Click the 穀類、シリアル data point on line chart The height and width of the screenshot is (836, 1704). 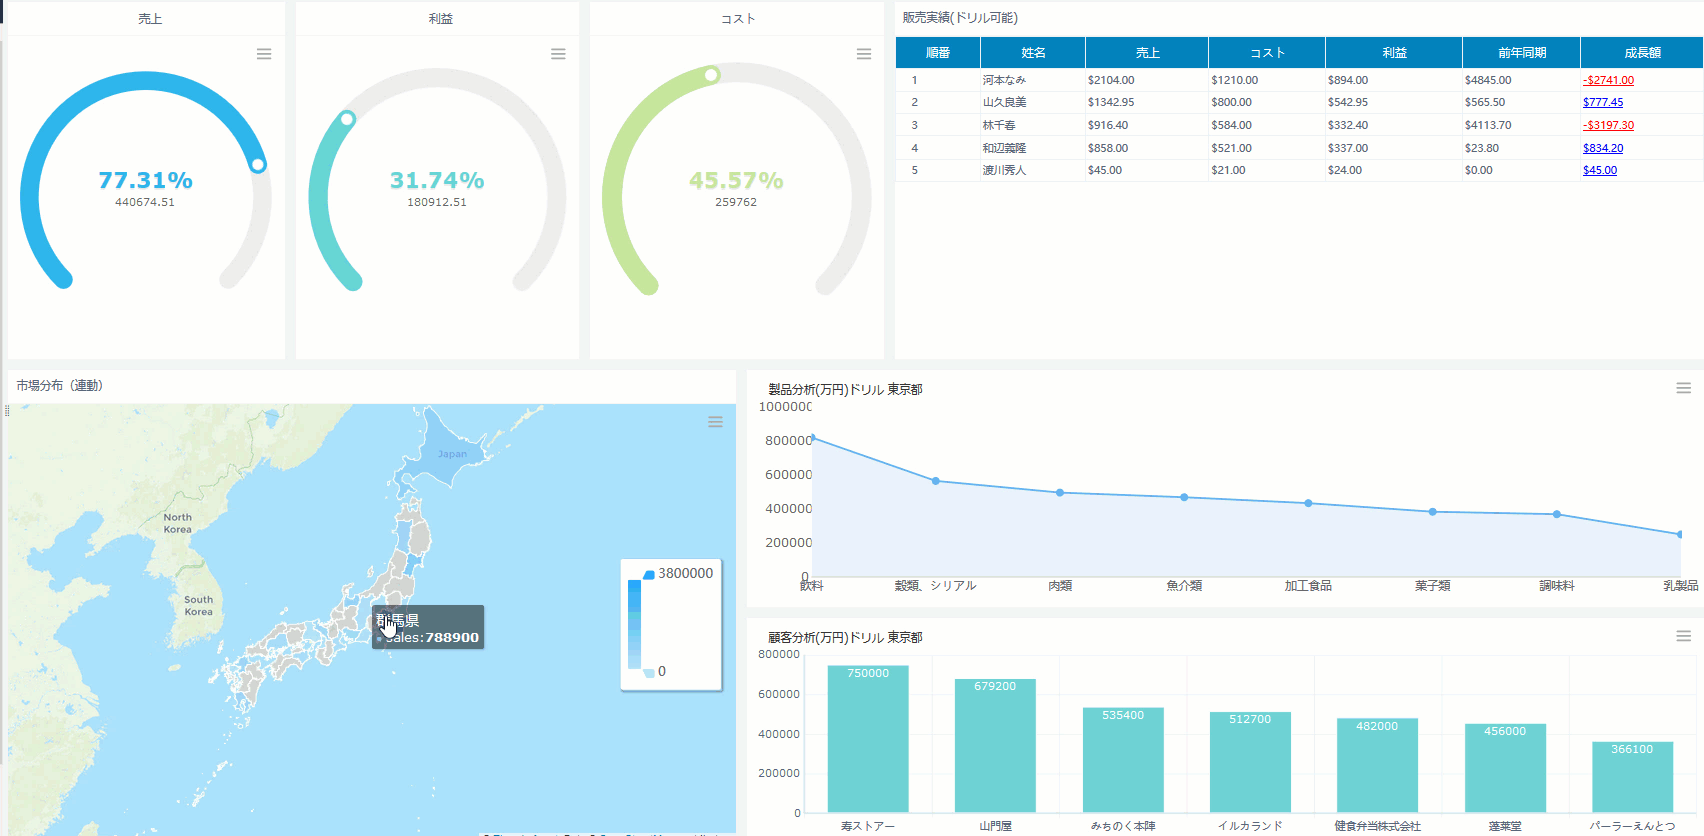(936, 481)
